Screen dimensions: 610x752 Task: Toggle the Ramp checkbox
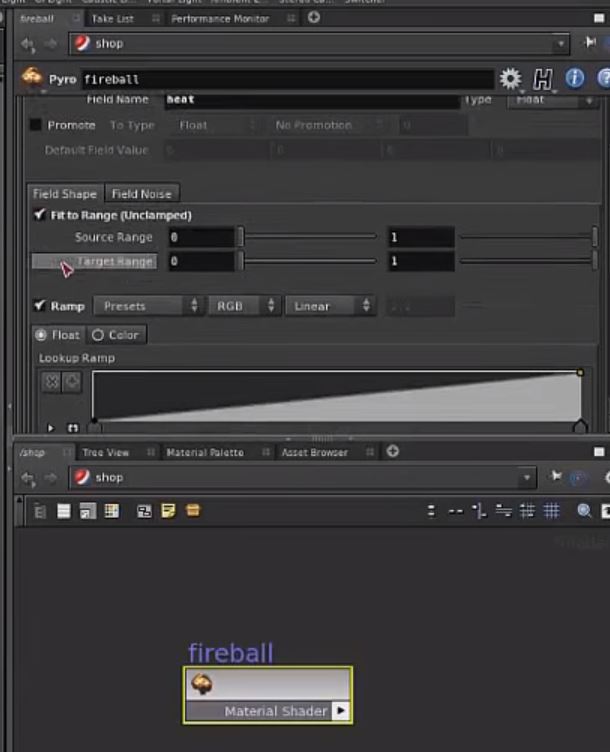pos(39,305)
